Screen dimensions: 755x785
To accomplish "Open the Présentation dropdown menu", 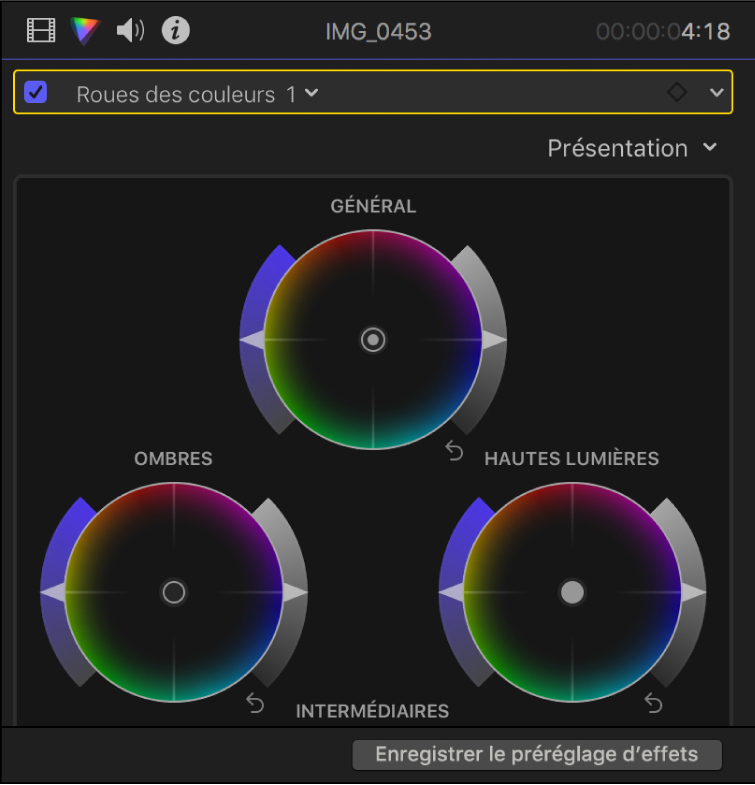I will point(632,148).
